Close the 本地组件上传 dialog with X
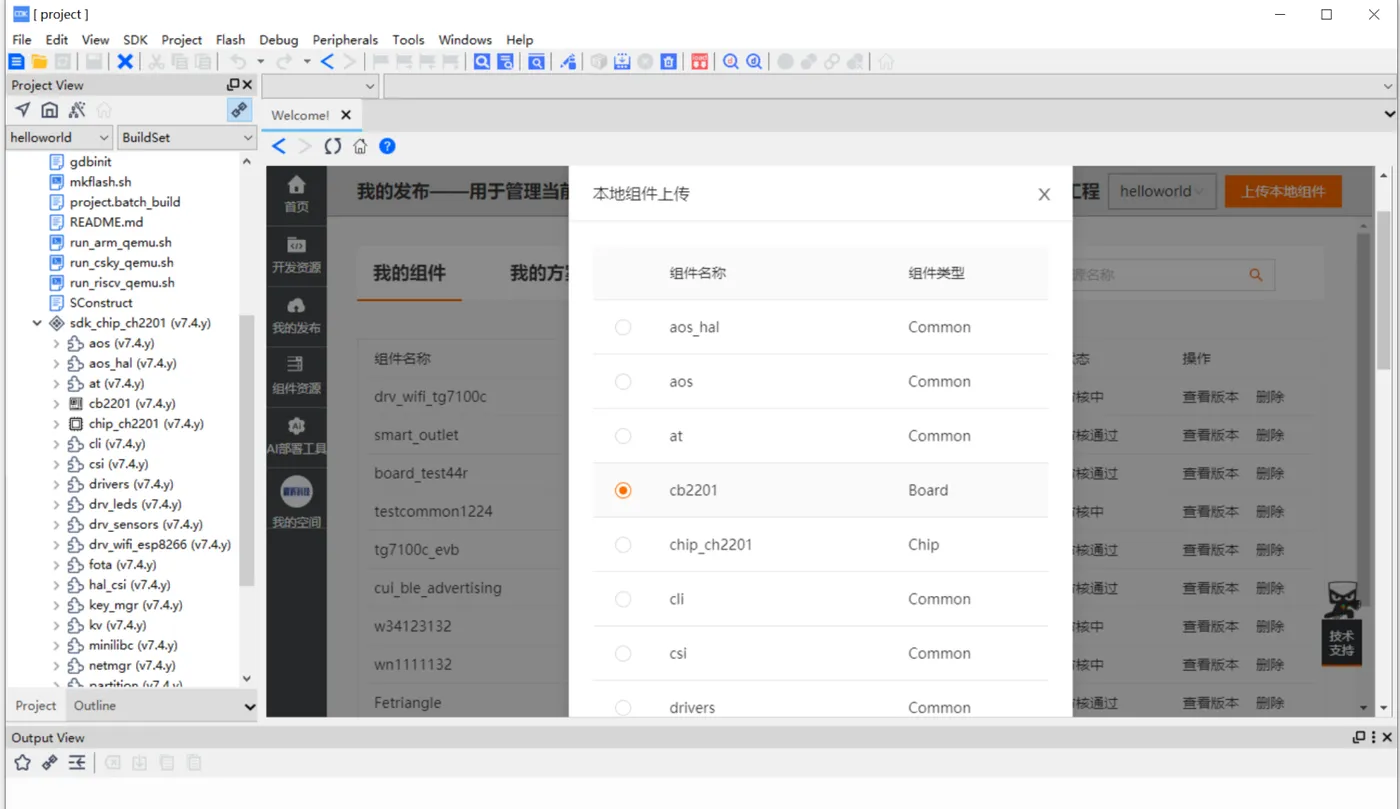The image size is (1400, 809). (1044, 194)
